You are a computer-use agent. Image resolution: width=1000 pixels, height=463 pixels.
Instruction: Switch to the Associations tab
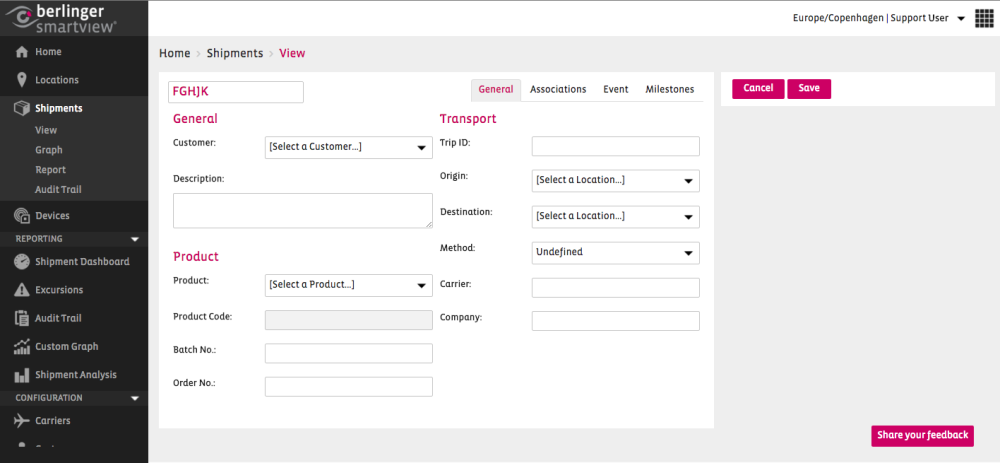[x=558, y=89]
